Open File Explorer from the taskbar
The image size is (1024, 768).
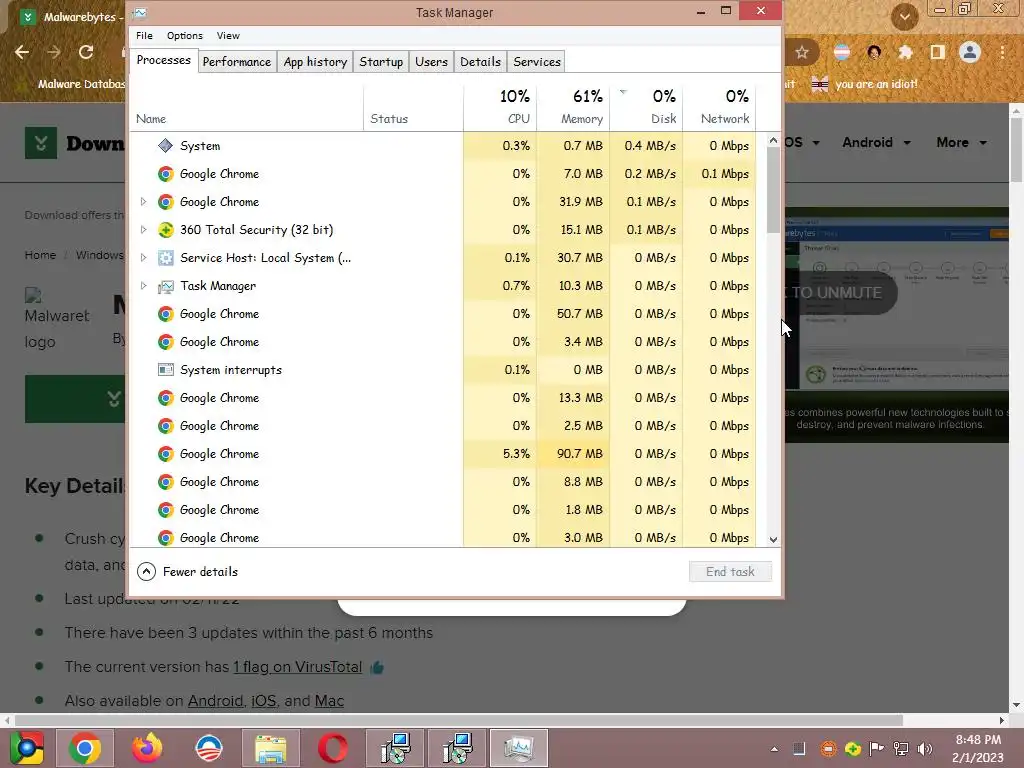point(270,748)
